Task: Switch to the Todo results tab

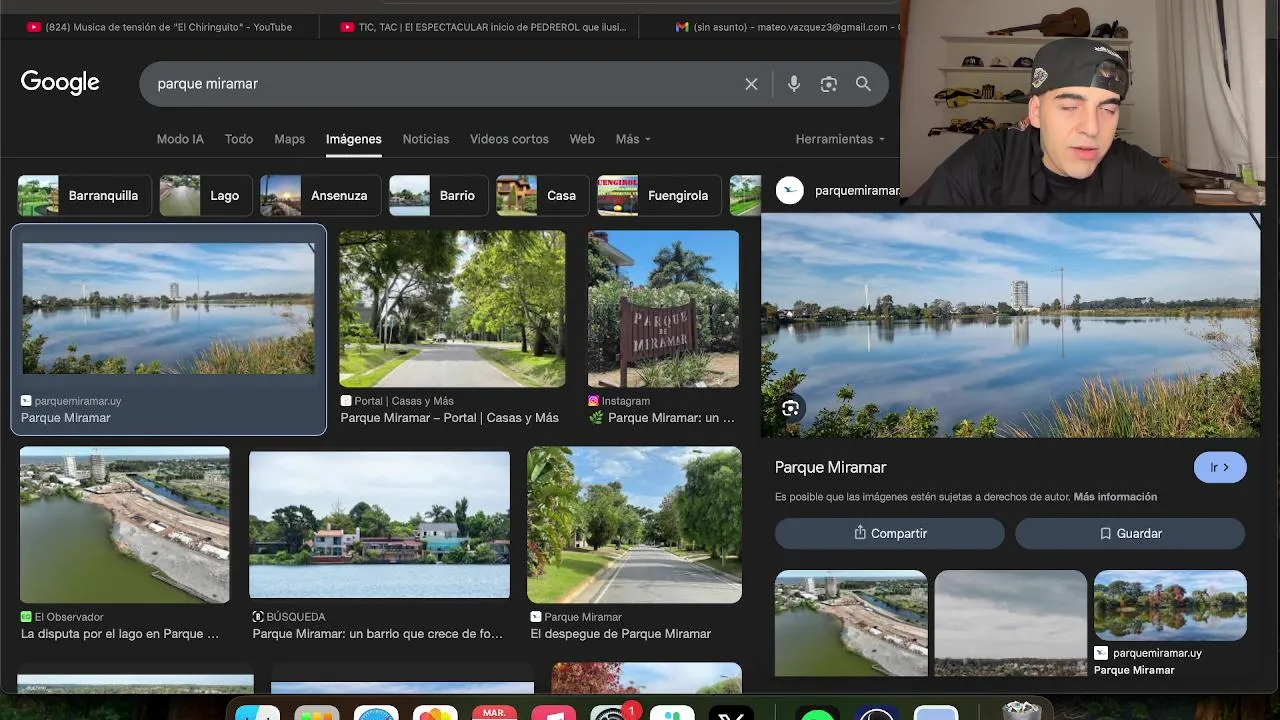Action: click(x=239, y=139)
